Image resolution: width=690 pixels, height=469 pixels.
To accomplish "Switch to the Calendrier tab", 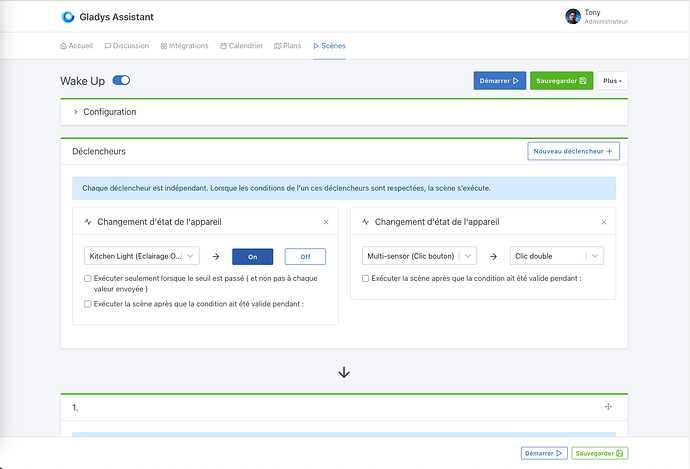I will (242, 45).
